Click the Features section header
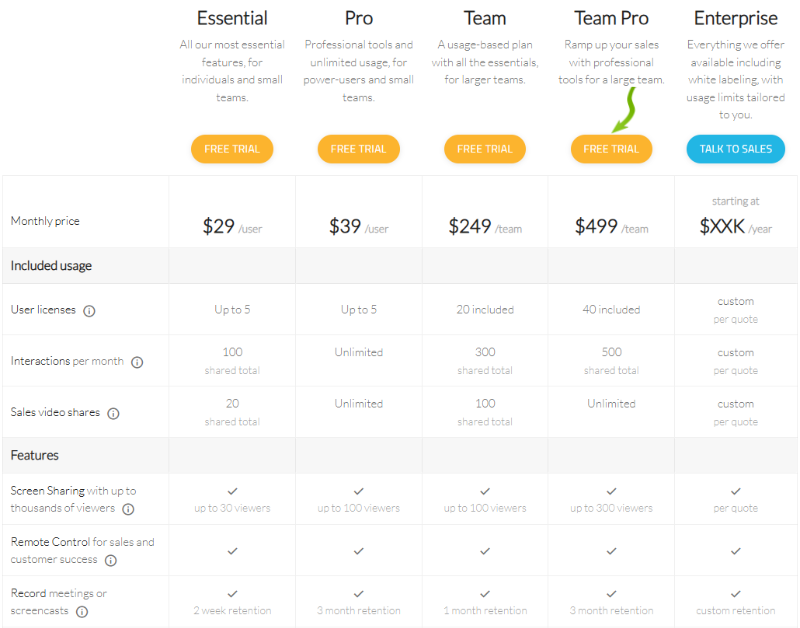800x628 pixels. click(35, 455)
